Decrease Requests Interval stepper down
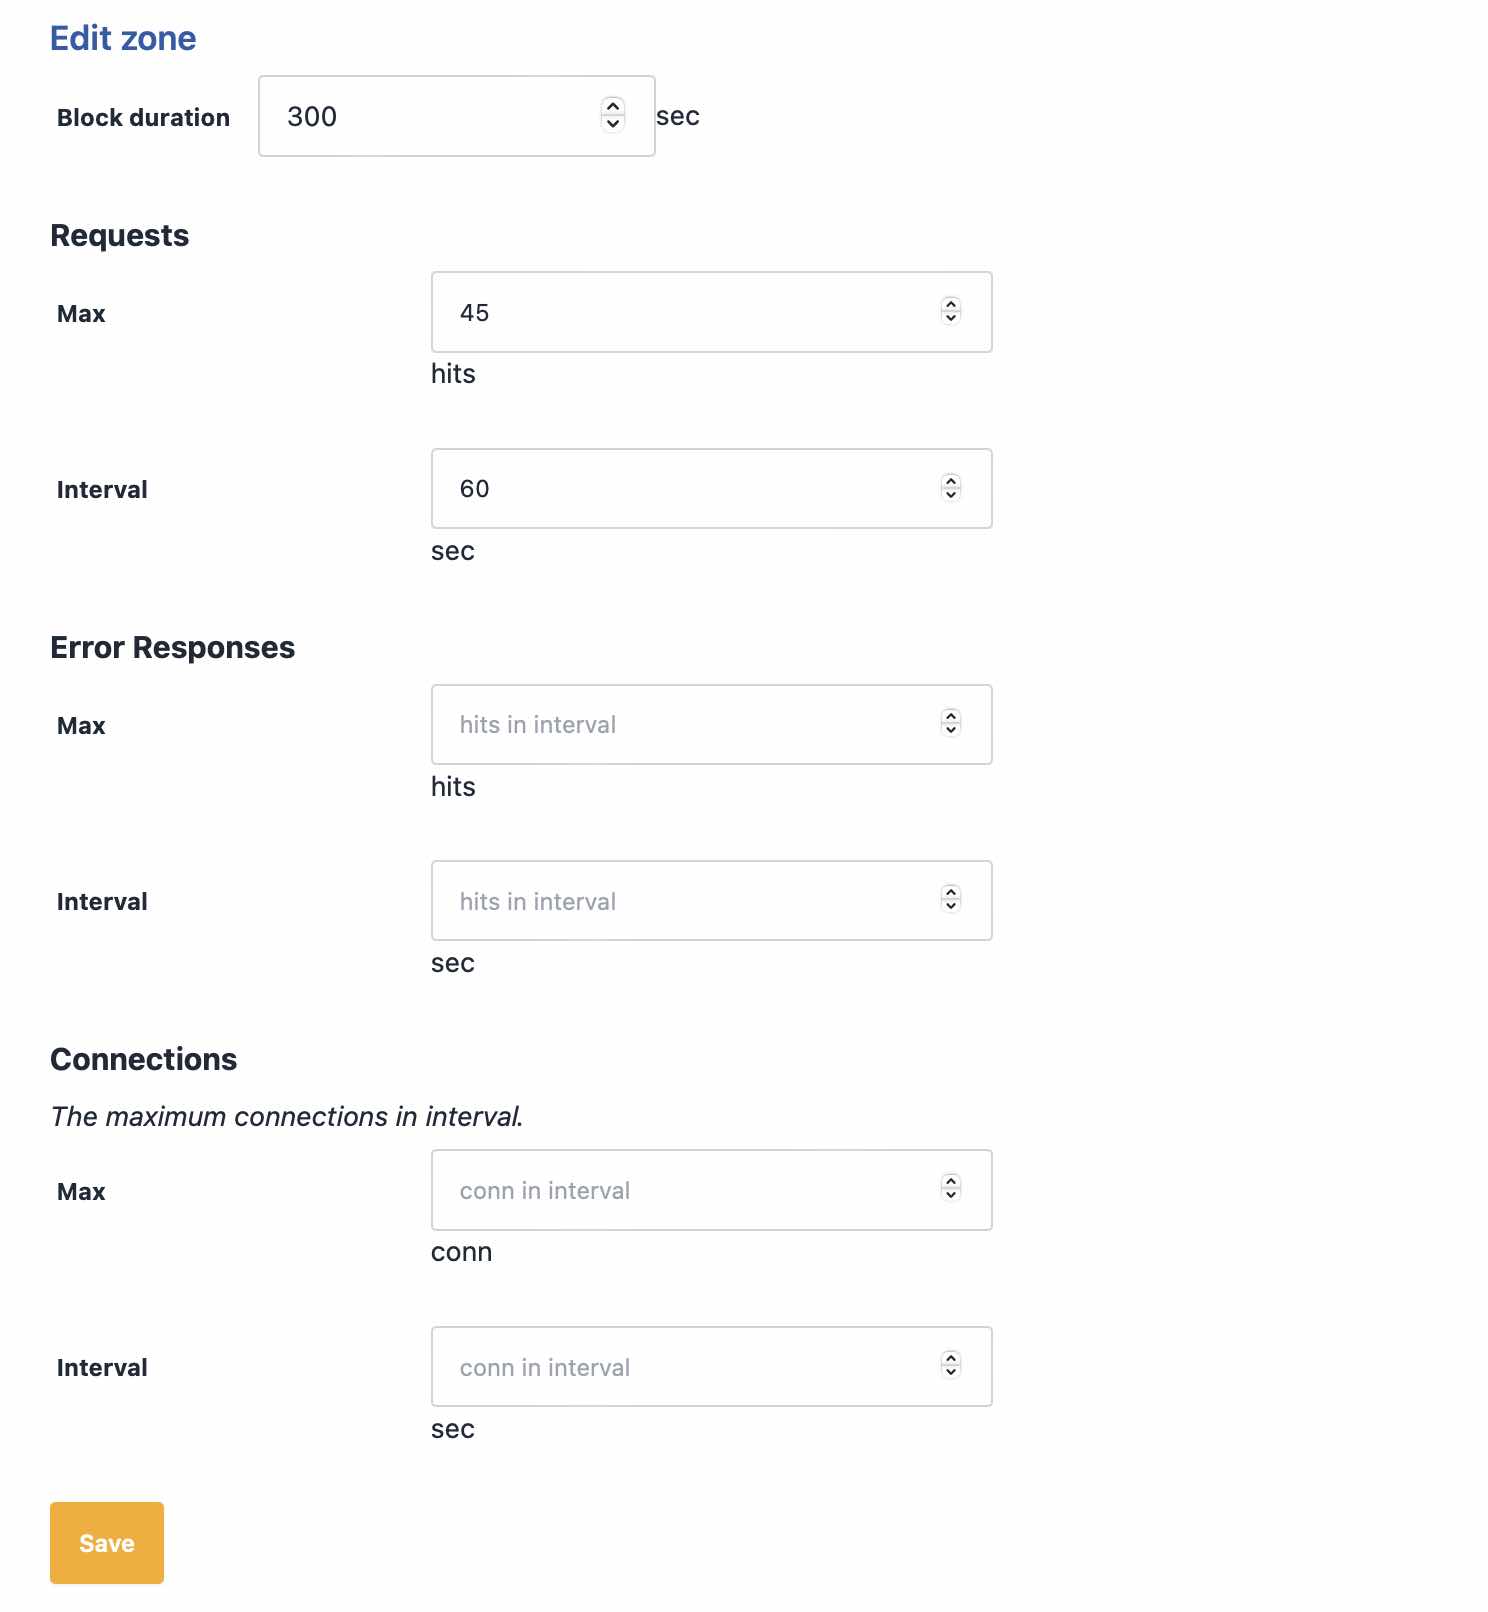Viewport: 1488px width, 1612px height. point(951,494)
